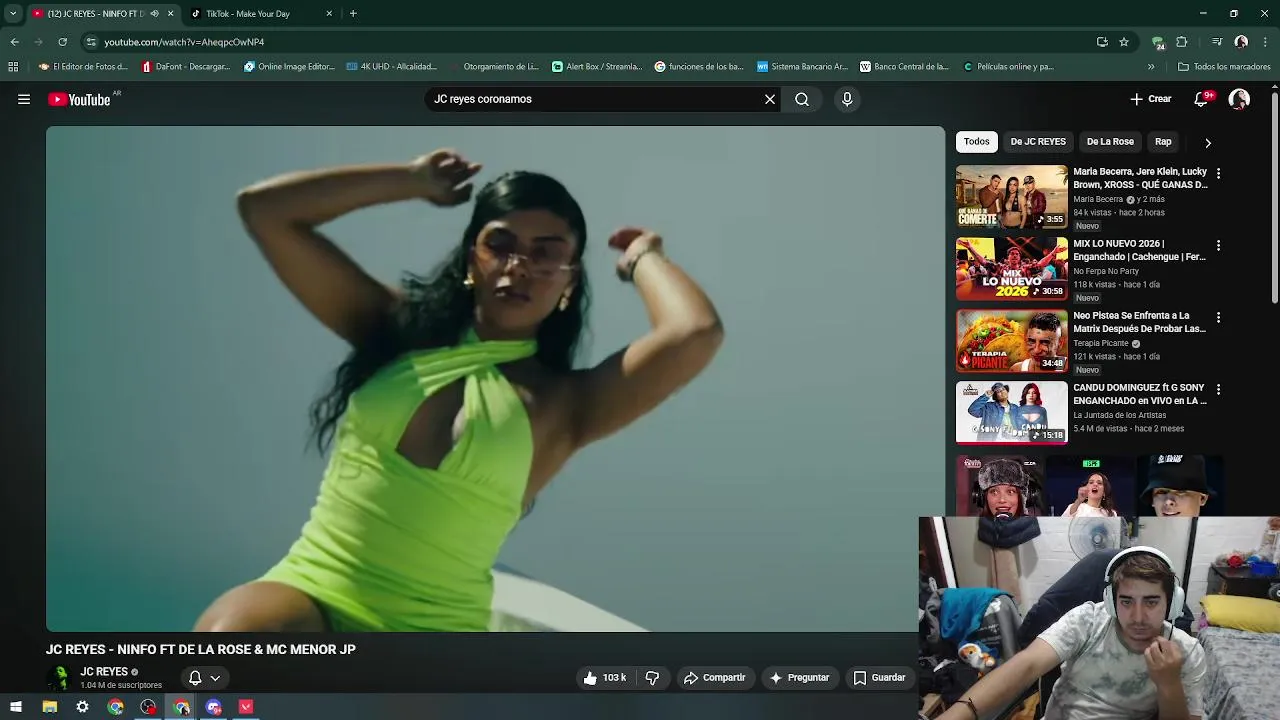Open YouTube notifications bell in the header
This screenshot has height=720, width=1280.
coord(1202,99)
